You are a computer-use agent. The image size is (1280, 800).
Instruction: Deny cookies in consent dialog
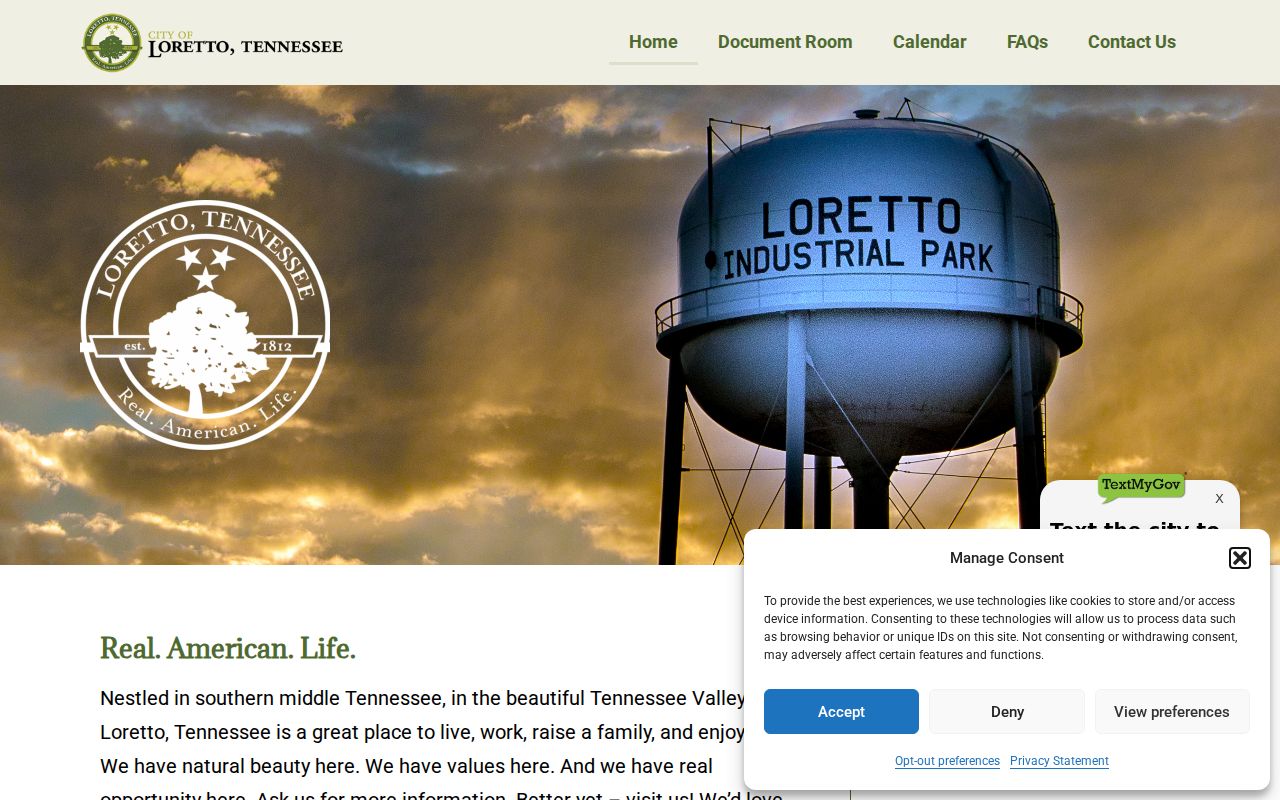tap(1007, 712)
